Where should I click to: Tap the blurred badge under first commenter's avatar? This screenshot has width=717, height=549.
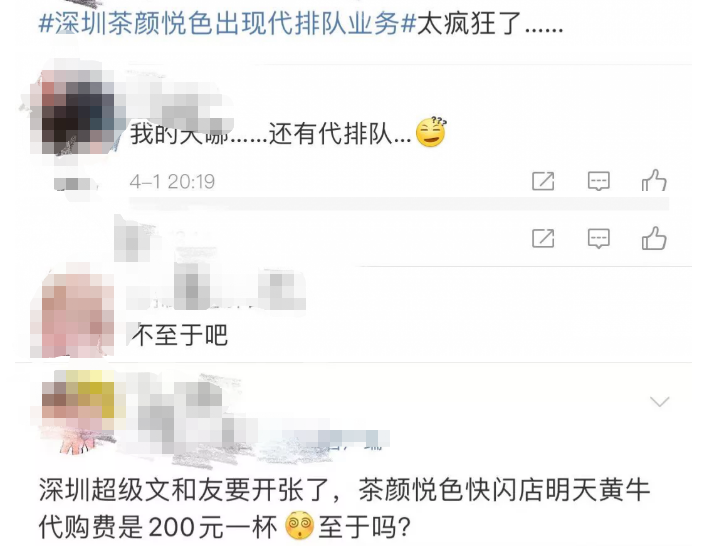75,184
